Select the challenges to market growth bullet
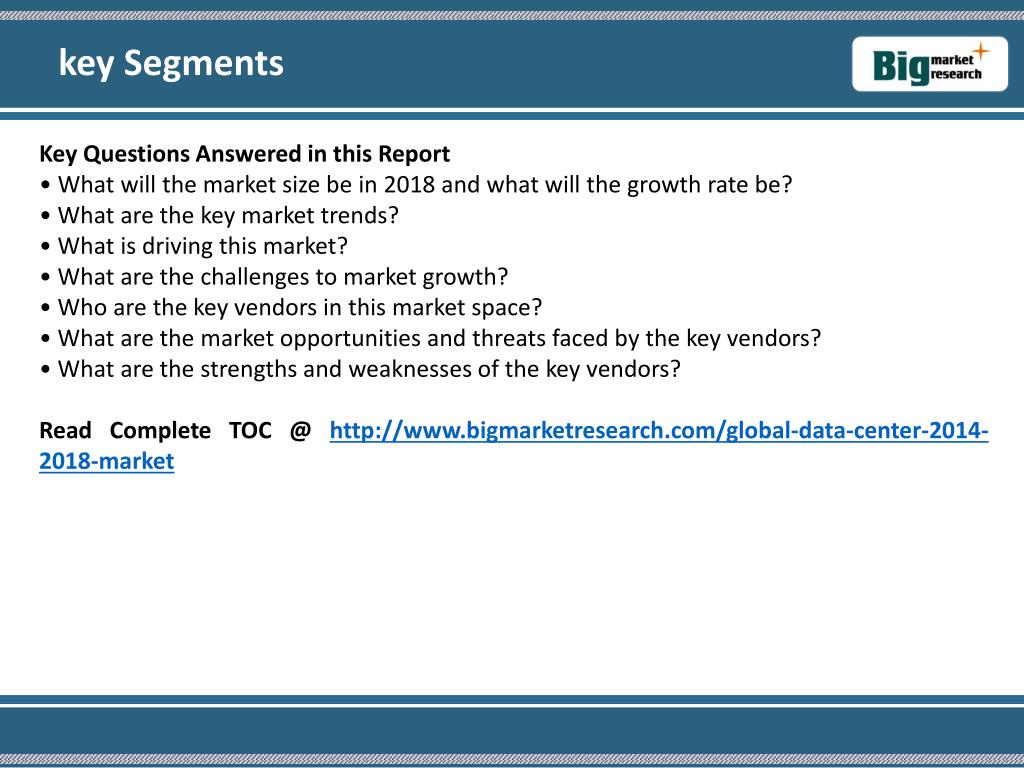The width and height of the screenshot is (1024, 768). click(274, 277)
